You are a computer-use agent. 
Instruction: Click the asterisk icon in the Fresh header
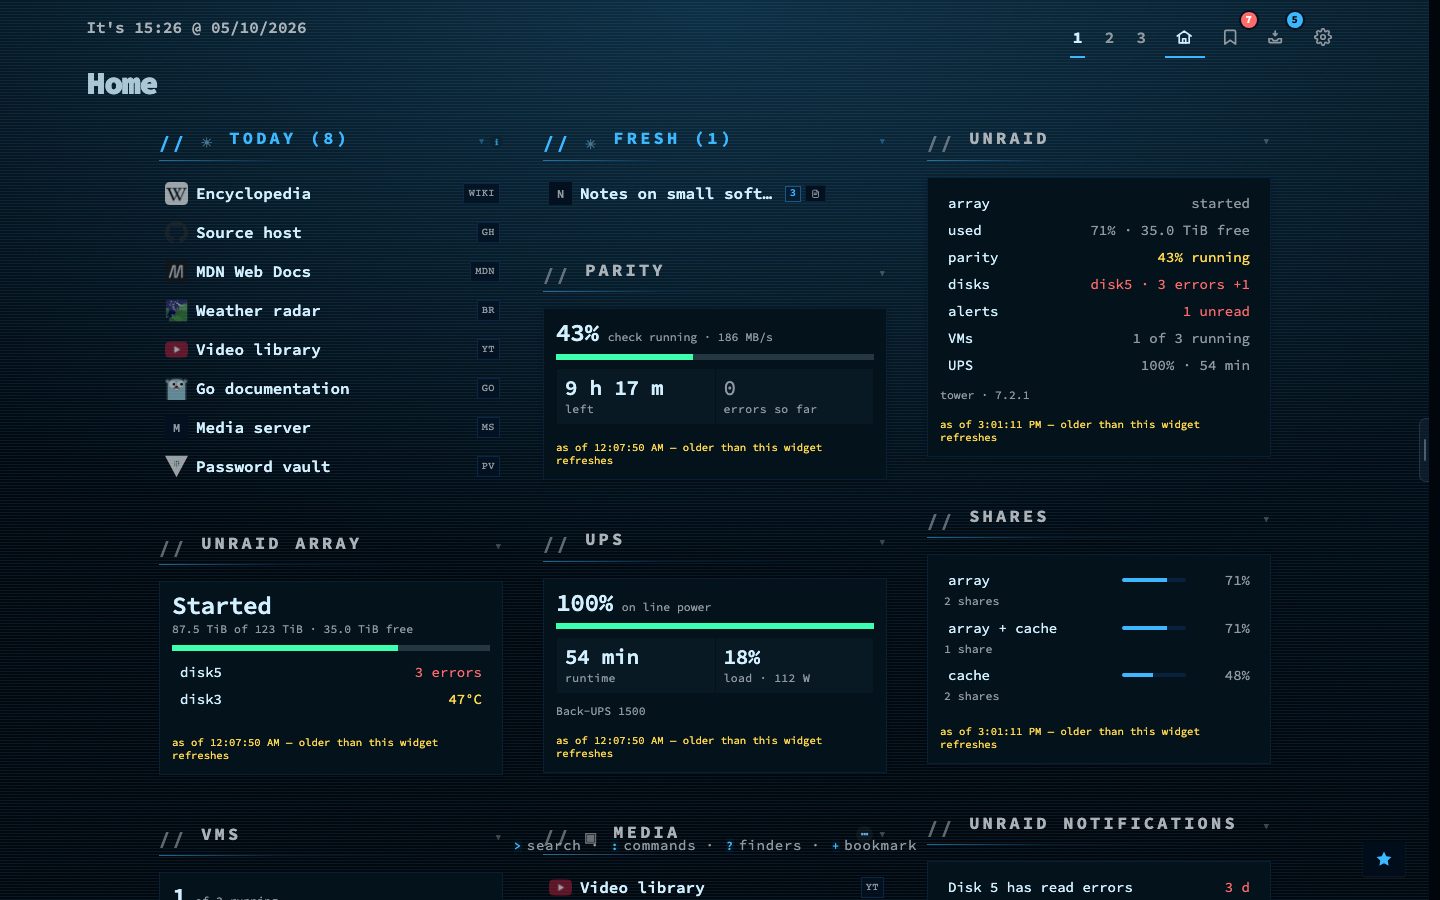pos(591,143)
